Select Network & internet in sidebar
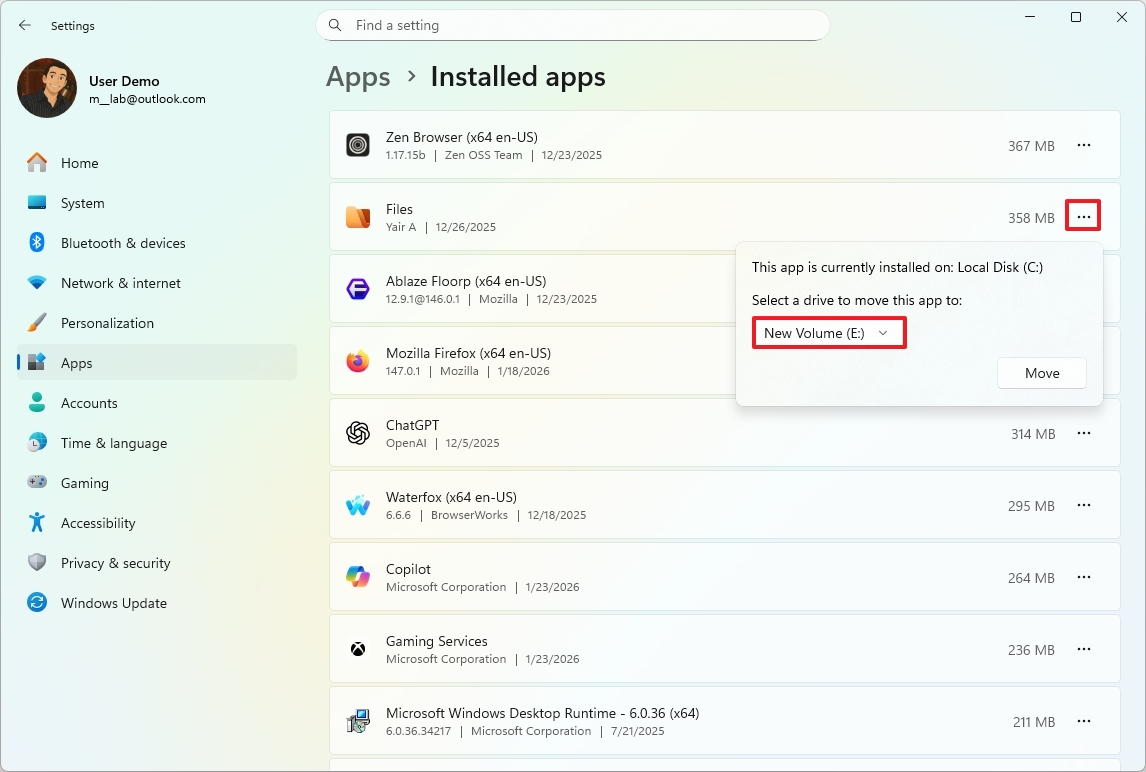The height and width of the screenshot is (772, 1146). pos(120,283)
